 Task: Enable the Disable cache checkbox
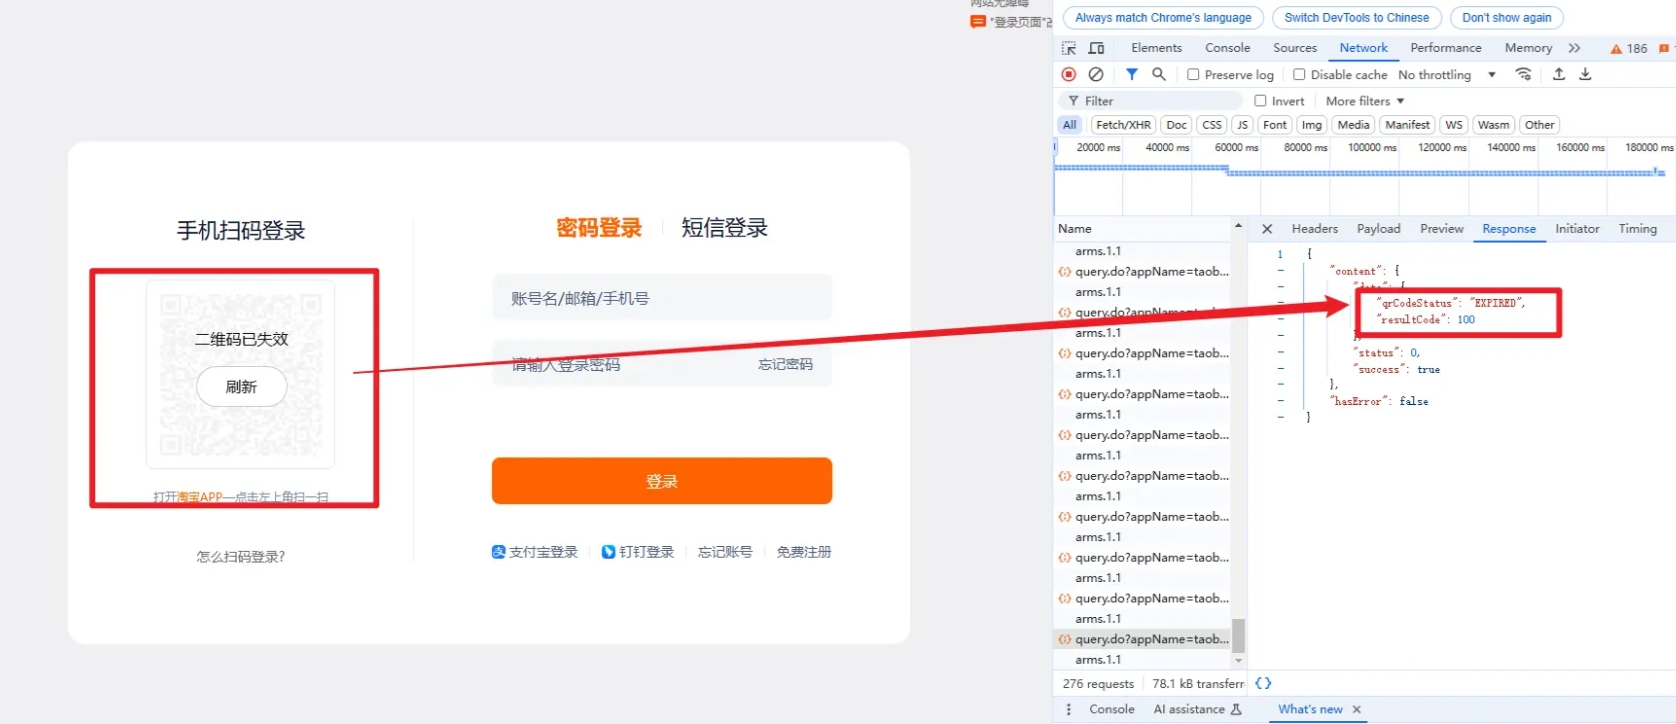1299,74
